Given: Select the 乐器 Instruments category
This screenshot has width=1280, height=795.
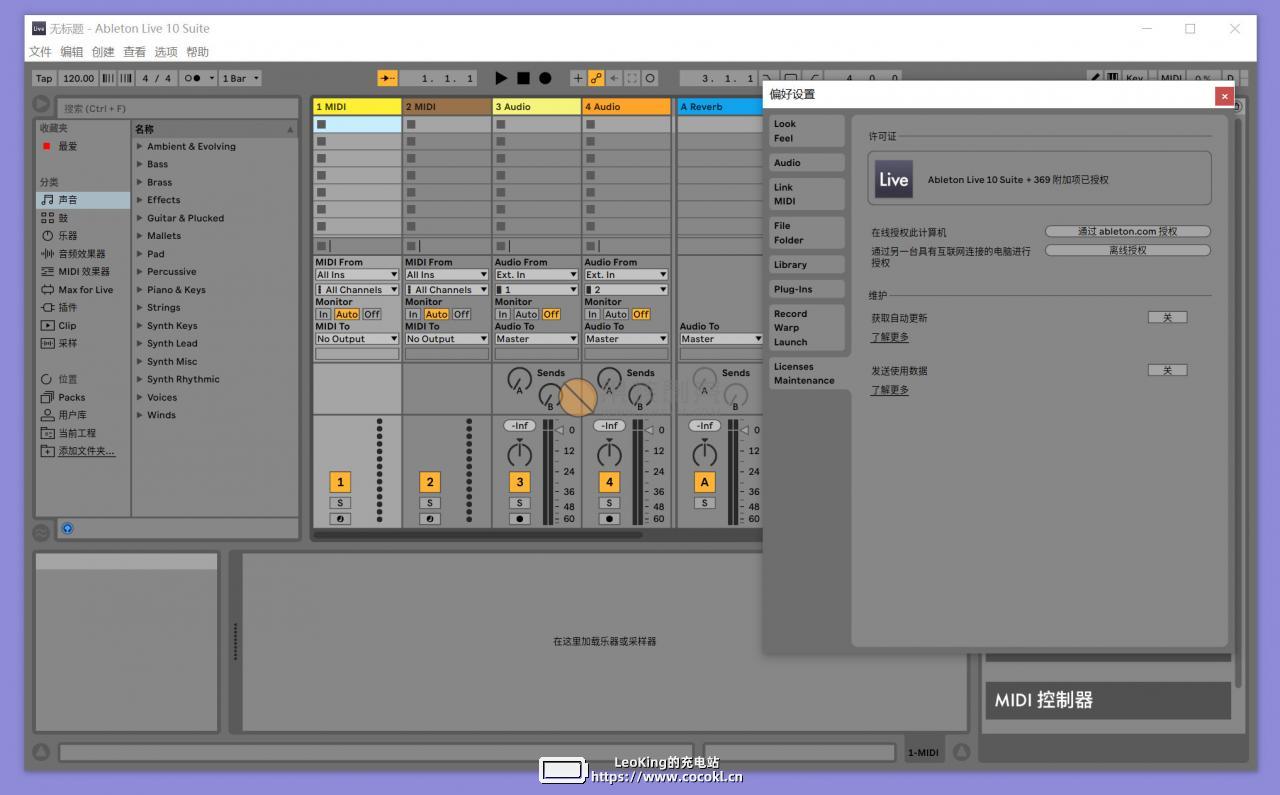Looking at the screenshot, I should (83, 236).
